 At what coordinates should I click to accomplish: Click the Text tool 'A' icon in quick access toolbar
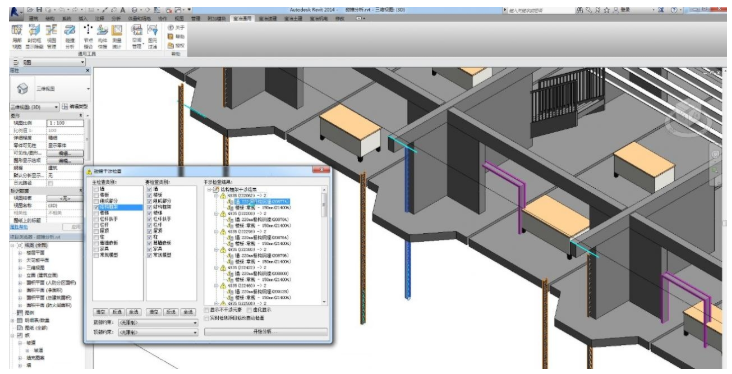[x=122, y=10]
